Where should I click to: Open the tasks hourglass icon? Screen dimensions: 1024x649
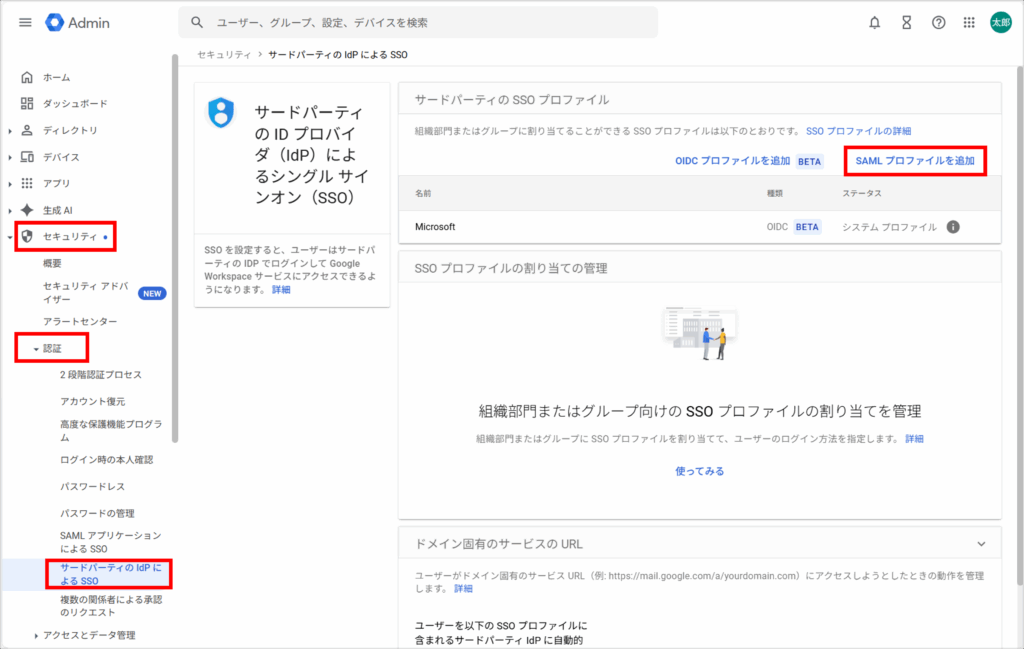[907, 22]
